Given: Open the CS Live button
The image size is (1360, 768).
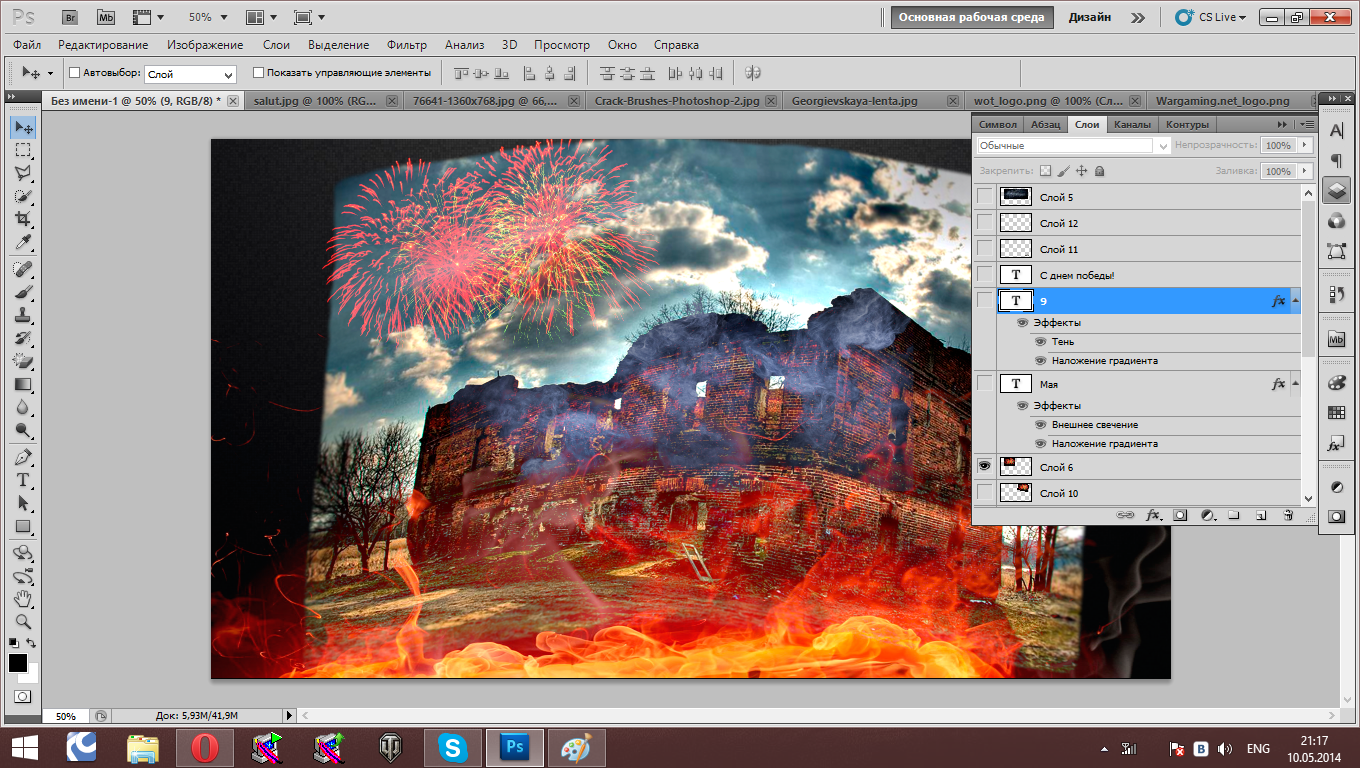Looking at the screenshot, I should (x=1211, y=17).
